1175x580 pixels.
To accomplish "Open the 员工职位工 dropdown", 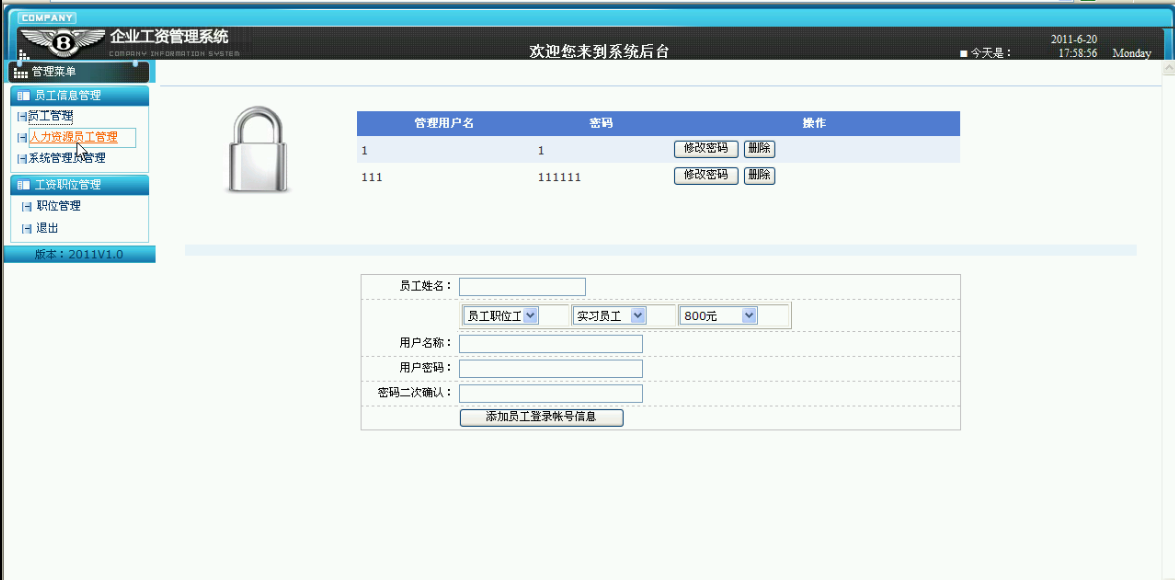I will 501,316.
